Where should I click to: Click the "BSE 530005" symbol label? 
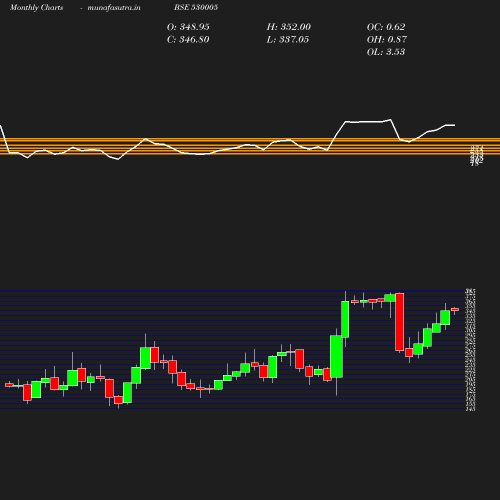click(x=196, y=7)
